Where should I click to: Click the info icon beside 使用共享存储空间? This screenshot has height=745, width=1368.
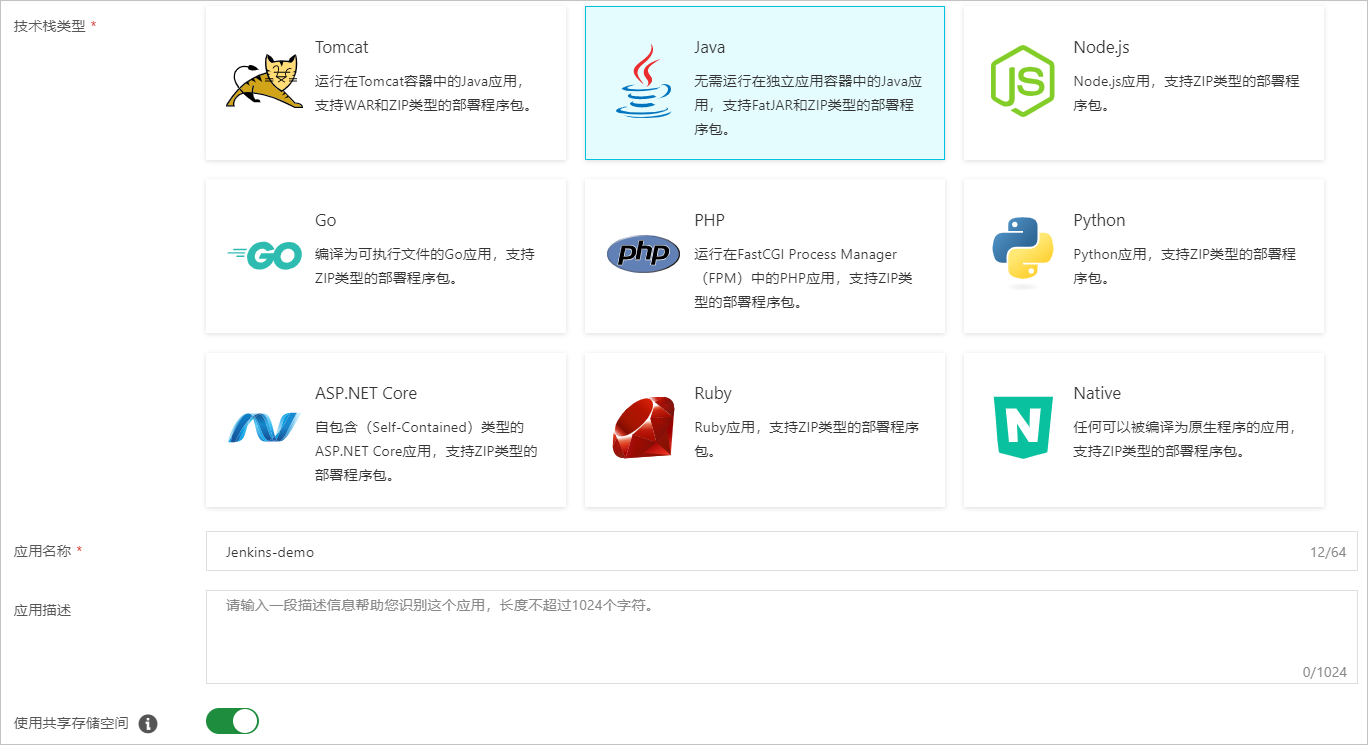click(148, 723)
